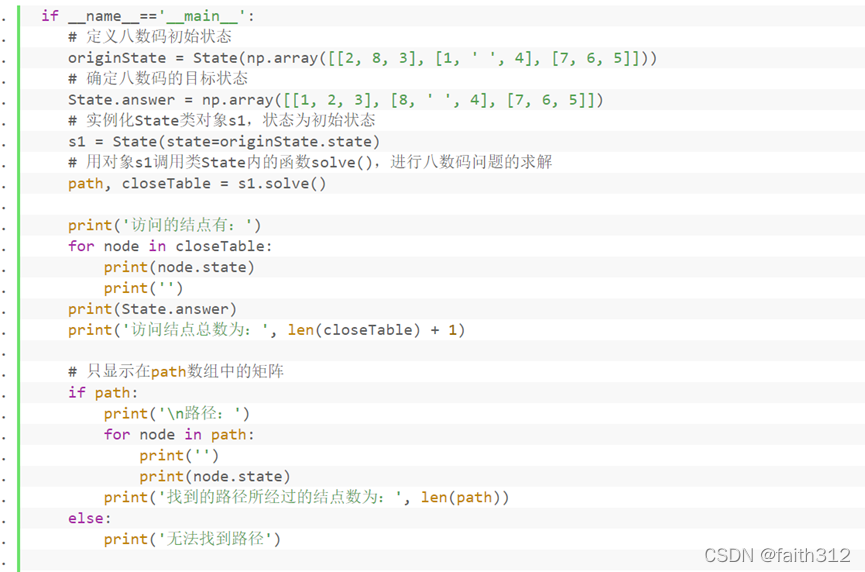The height and width of the screenshot is (572, 865).
Task: Click the line "s1 = State(state=originState.state)"
Action: (224, 142)
